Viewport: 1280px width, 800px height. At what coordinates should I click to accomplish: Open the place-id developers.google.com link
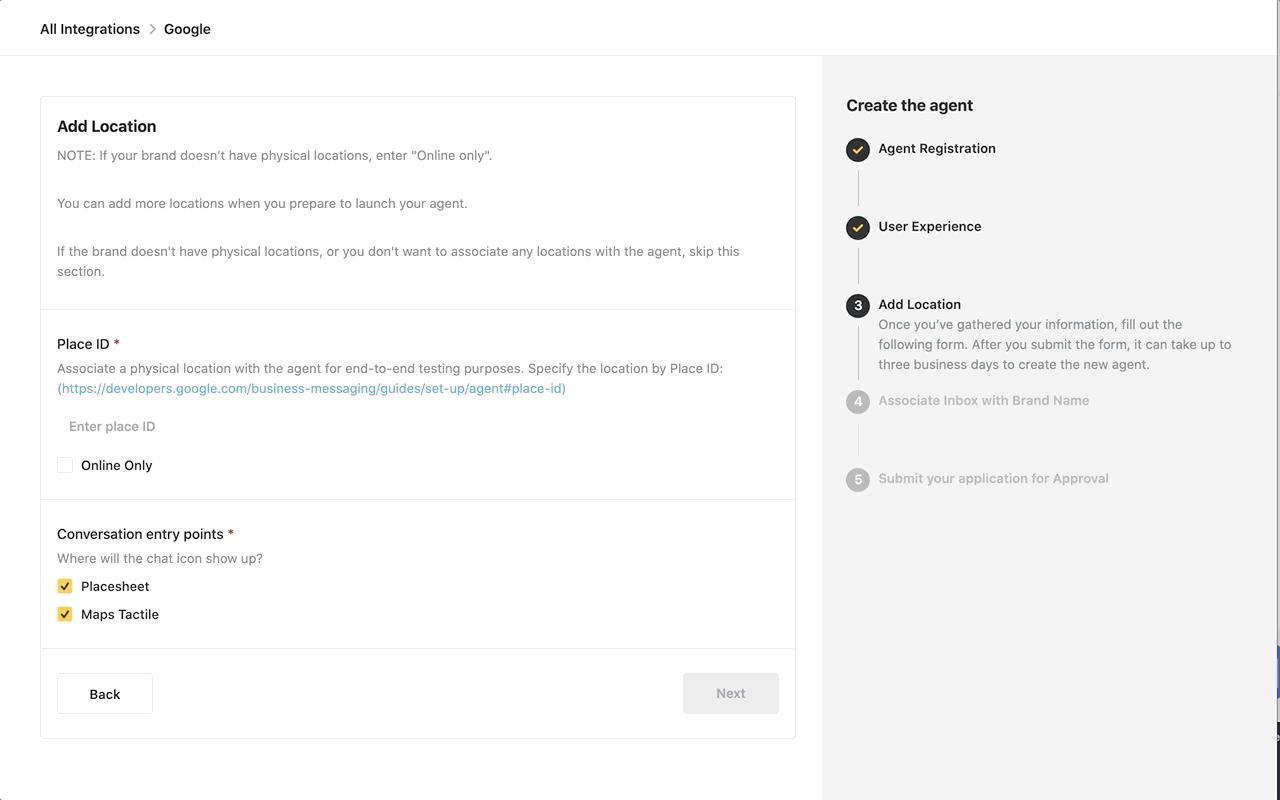pyautogui.click(x=311, y=388)
